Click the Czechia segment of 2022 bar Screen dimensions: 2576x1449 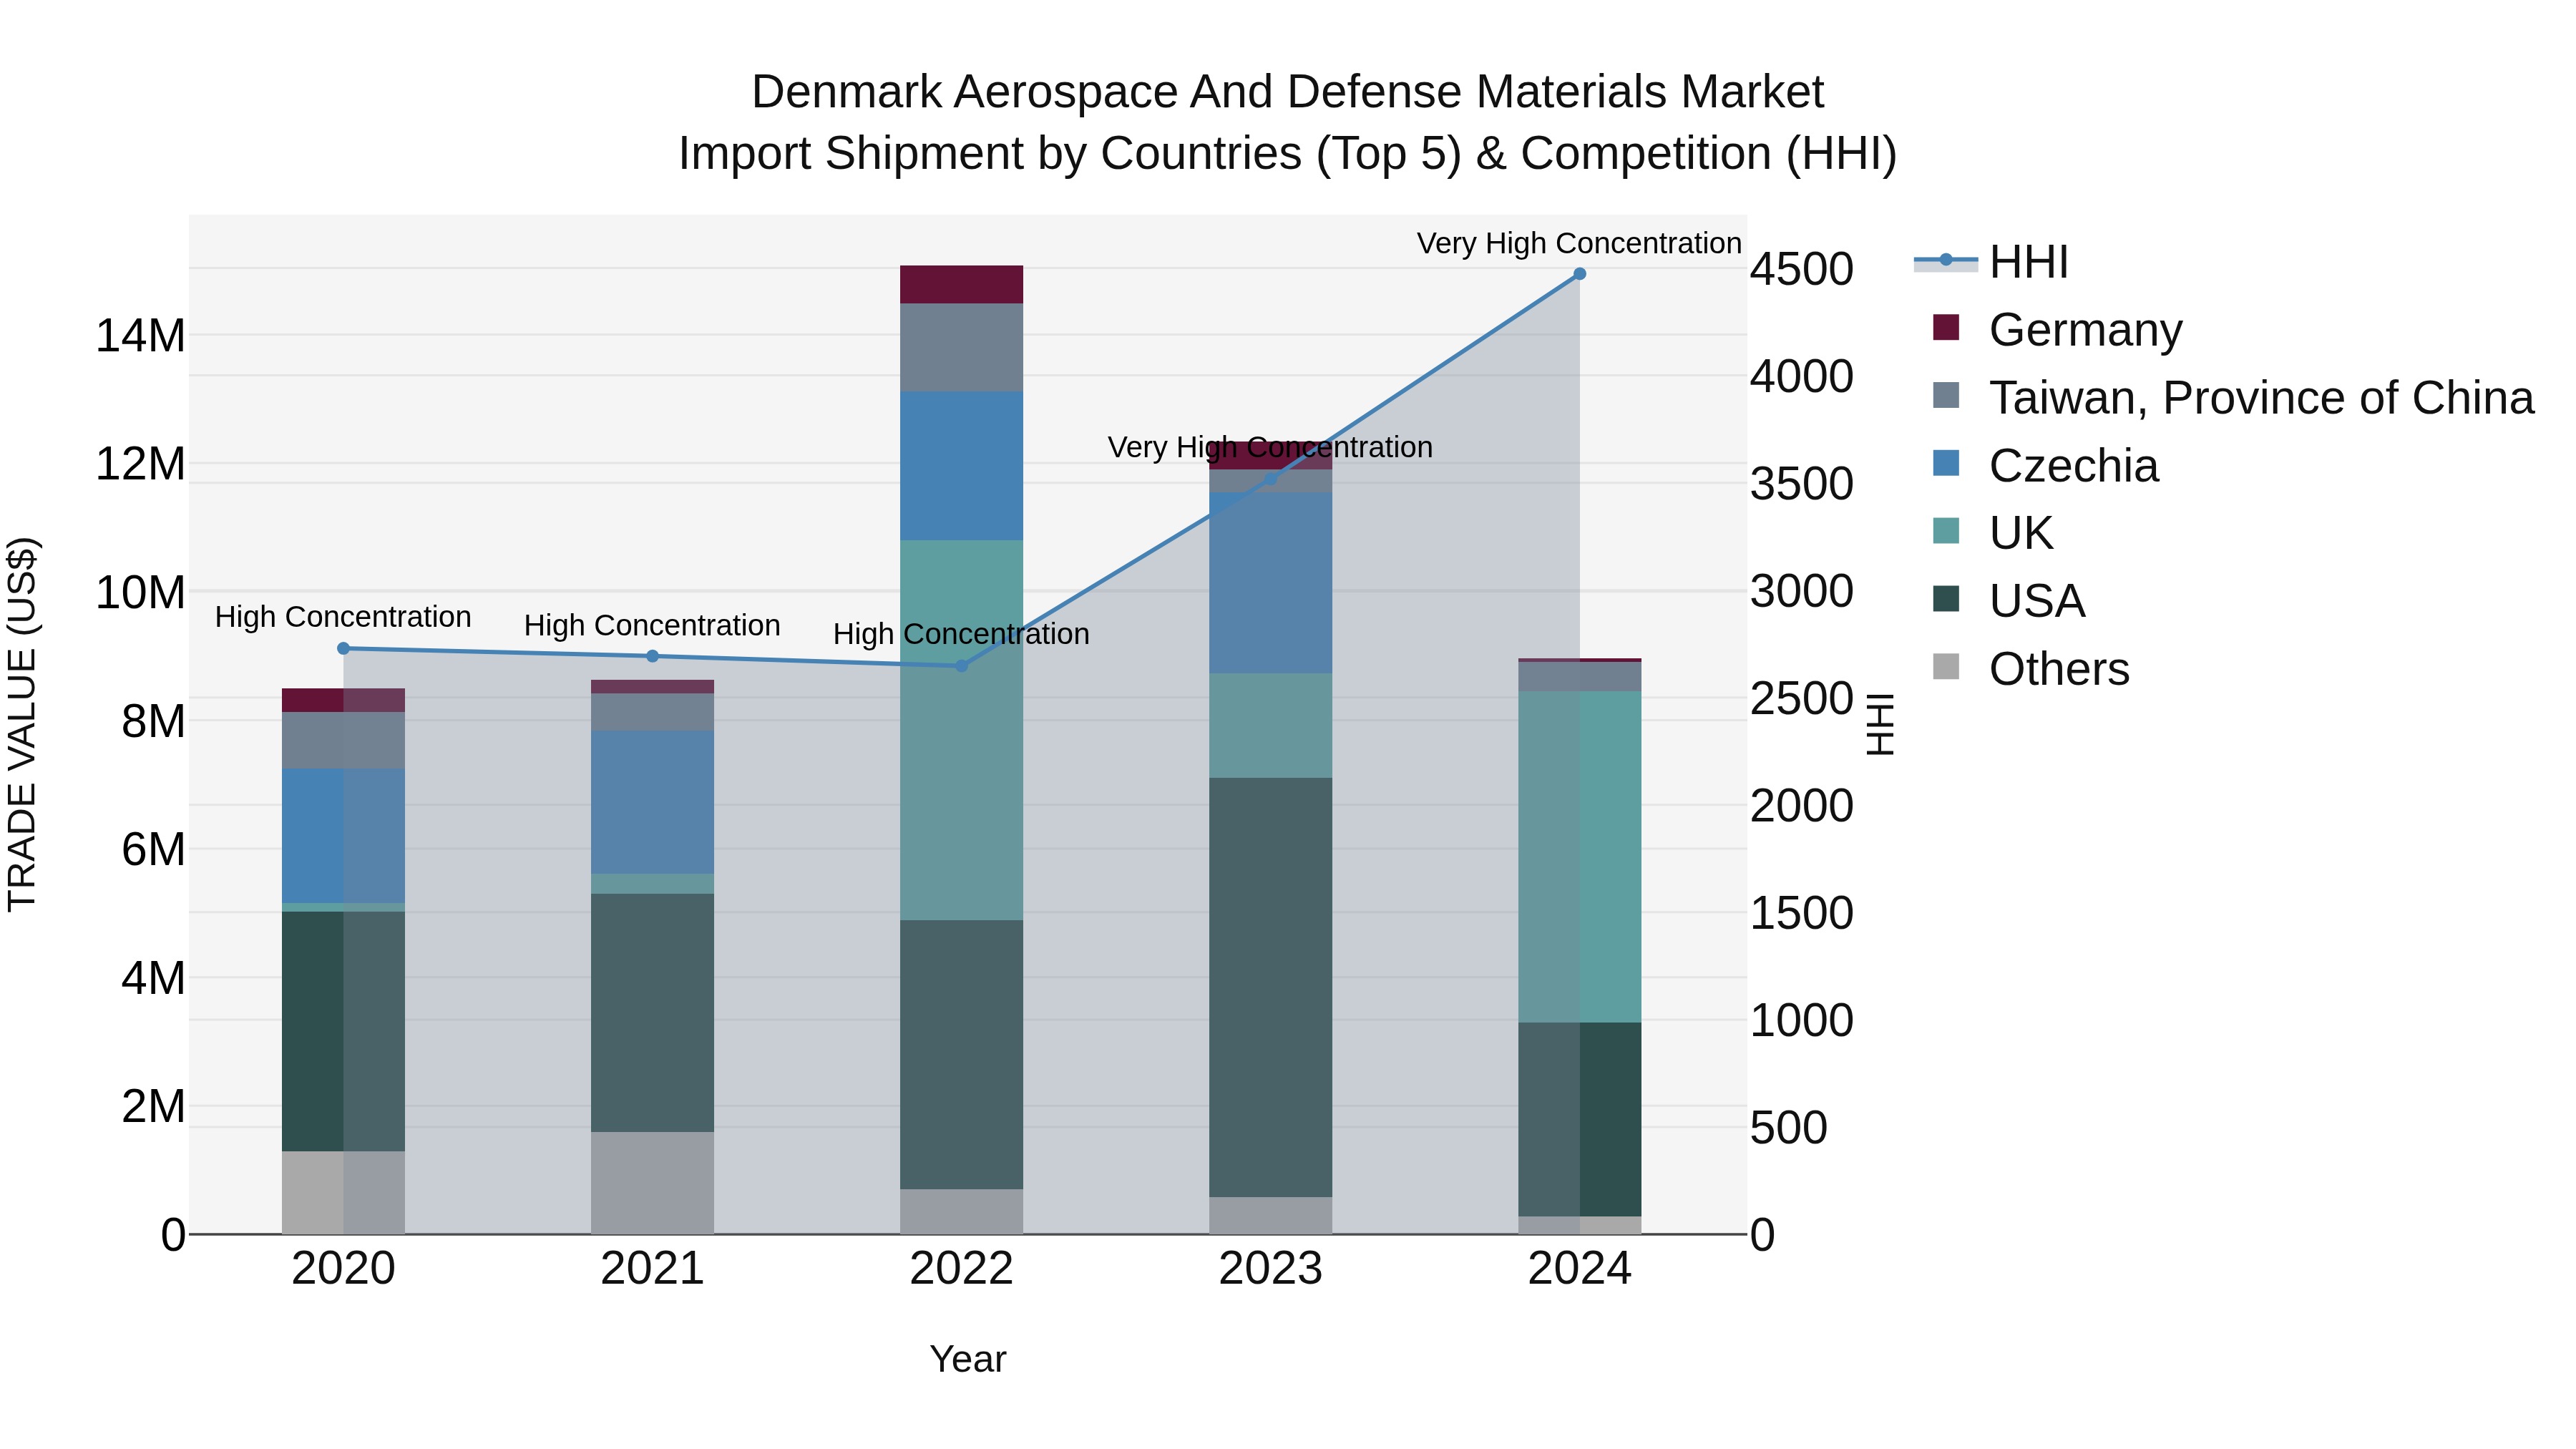pyautogui.click(x=962, y=466)
